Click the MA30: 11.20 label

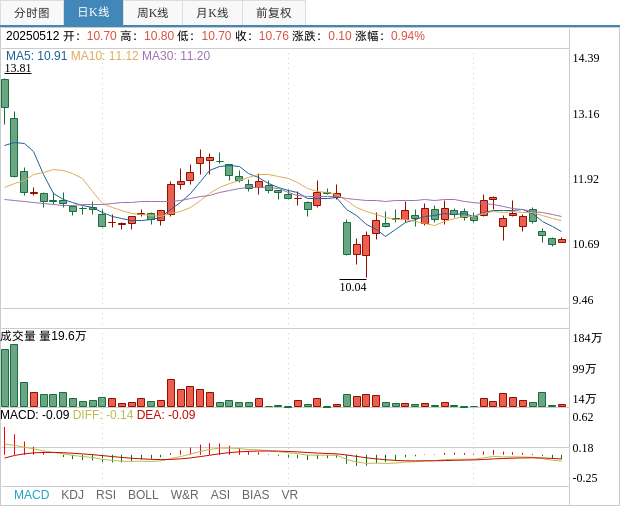(176, 56)
